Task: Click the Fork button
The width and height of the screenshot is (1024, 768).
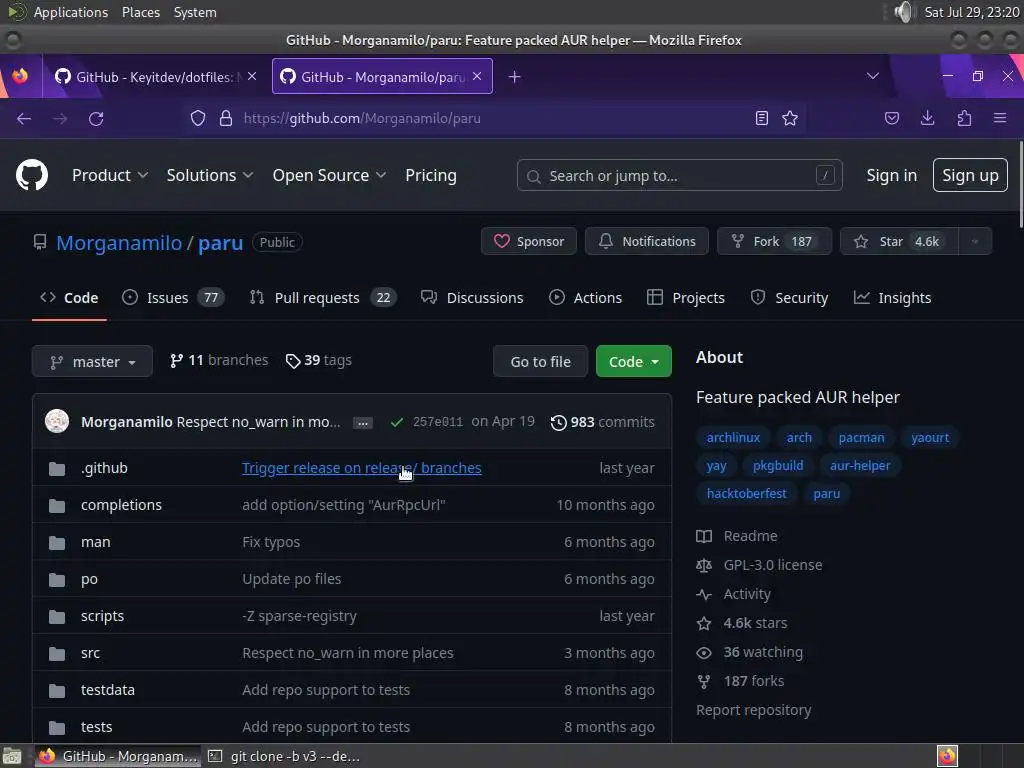Action: (775, 241)
